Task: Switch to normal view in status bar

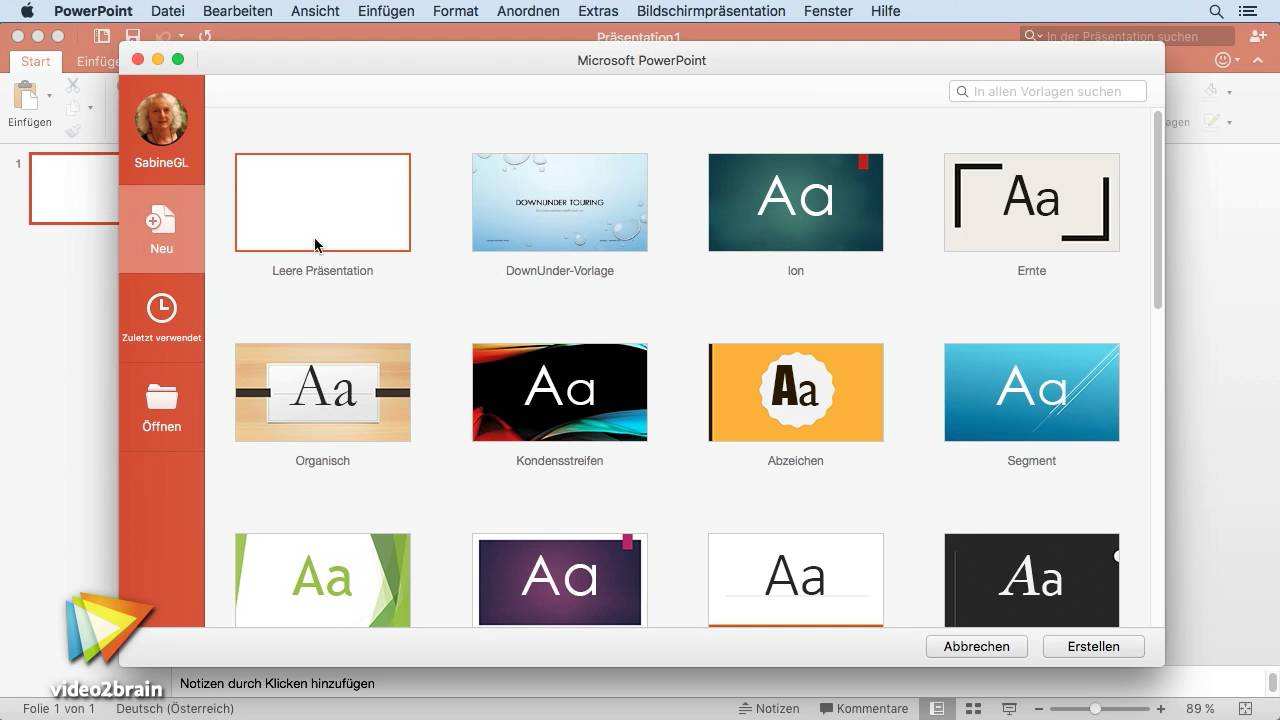Action: (x=937, y=708)
